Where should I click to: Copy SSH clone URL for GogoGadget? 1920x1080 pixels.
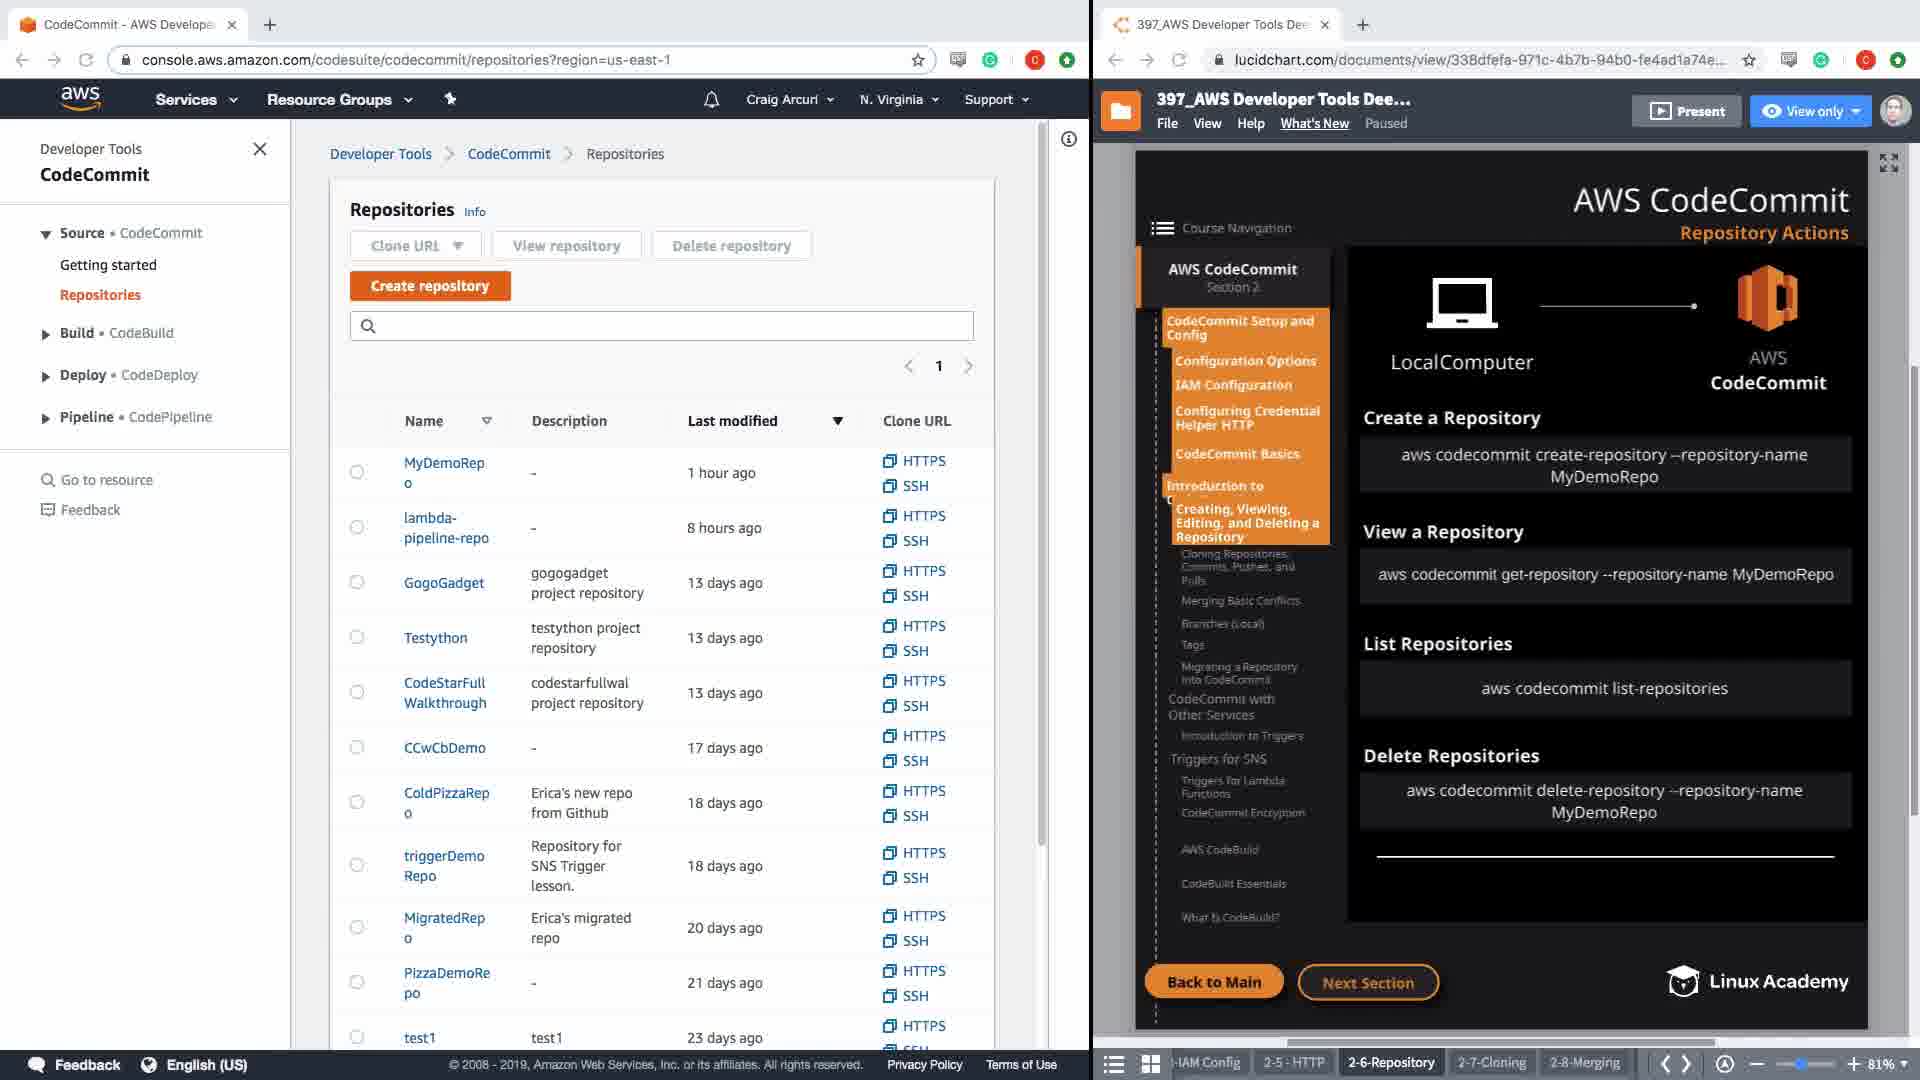coord(890,596)
